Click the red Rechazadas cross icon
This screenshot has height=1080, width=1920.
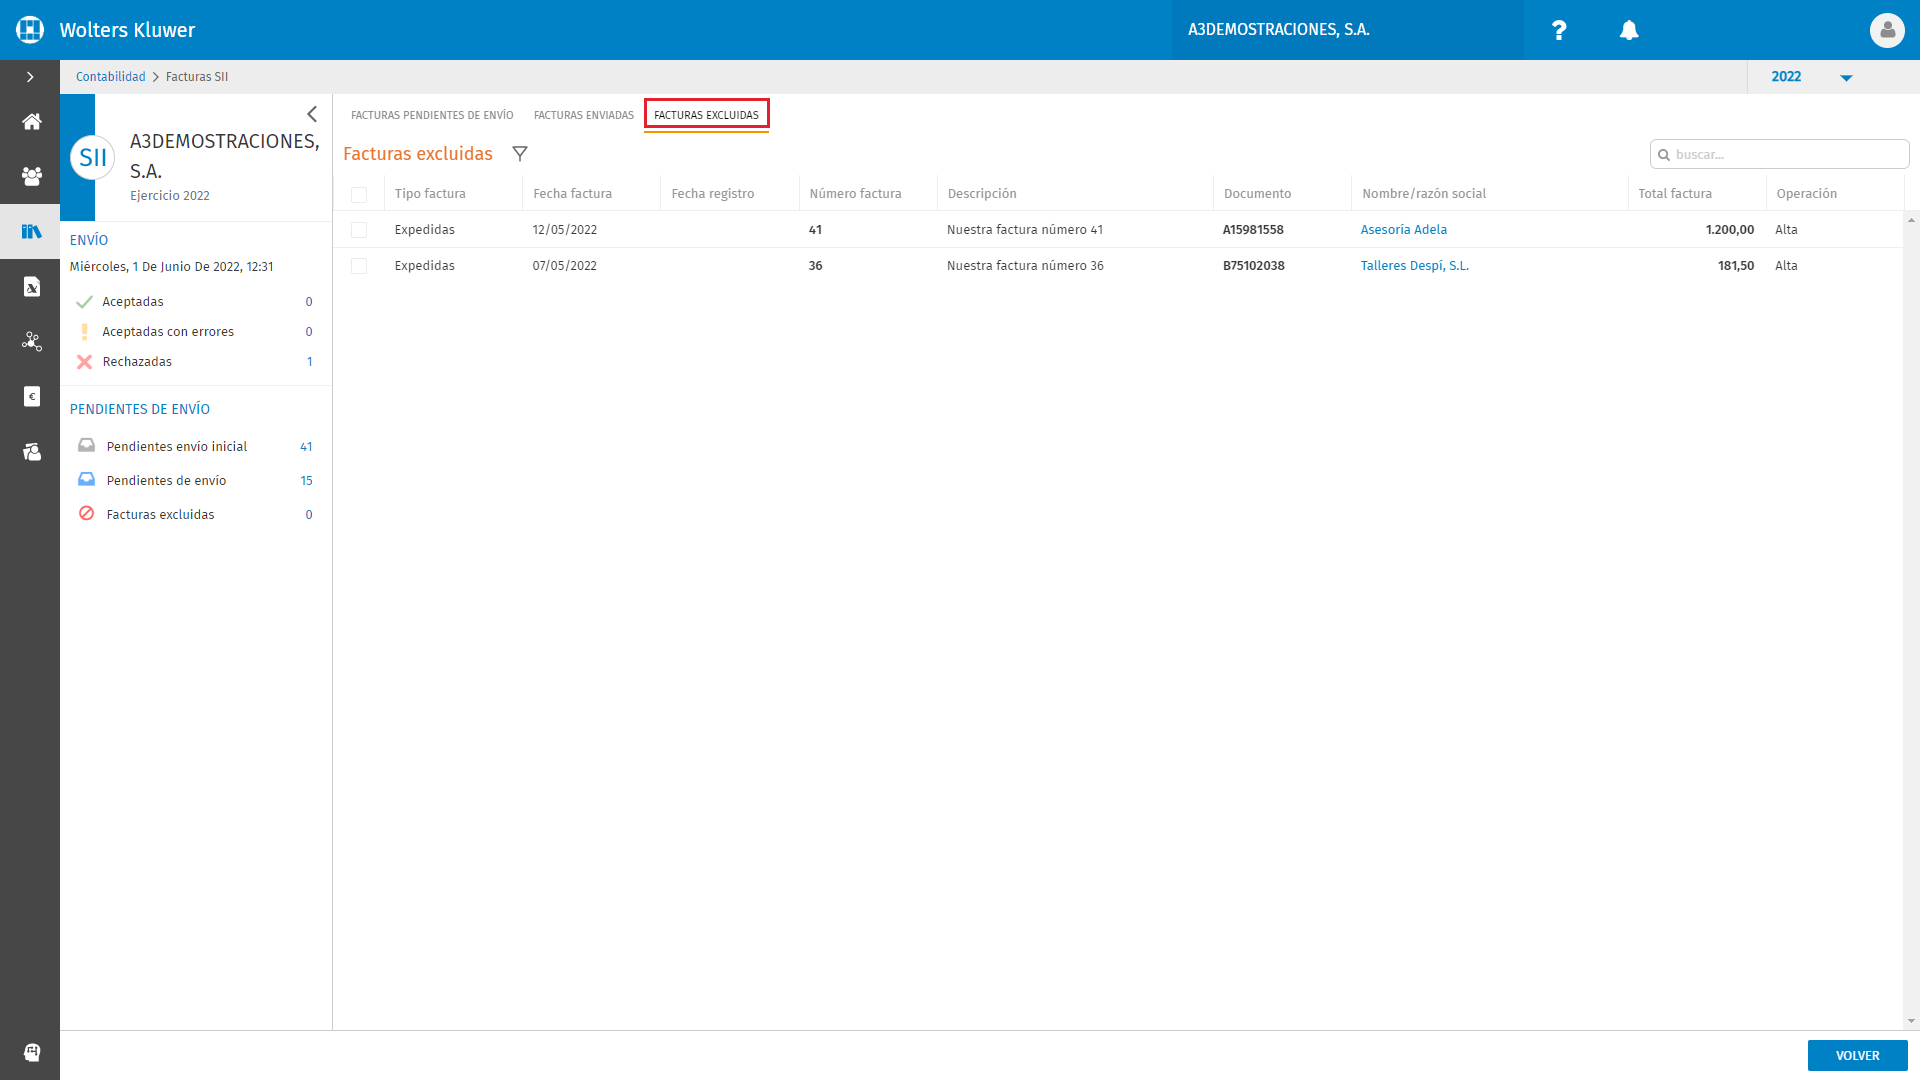pos(85,362)
